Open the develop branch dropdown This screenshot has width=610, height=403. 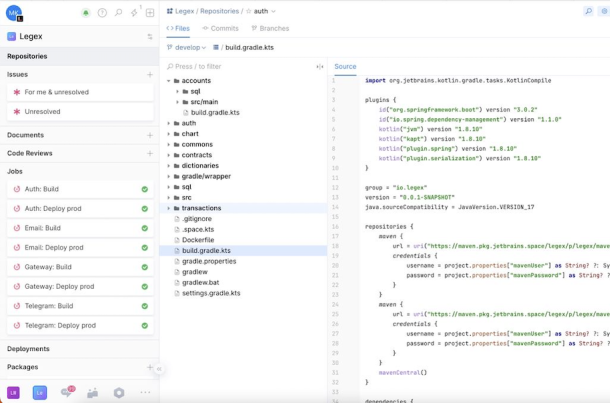pos(187,47)
